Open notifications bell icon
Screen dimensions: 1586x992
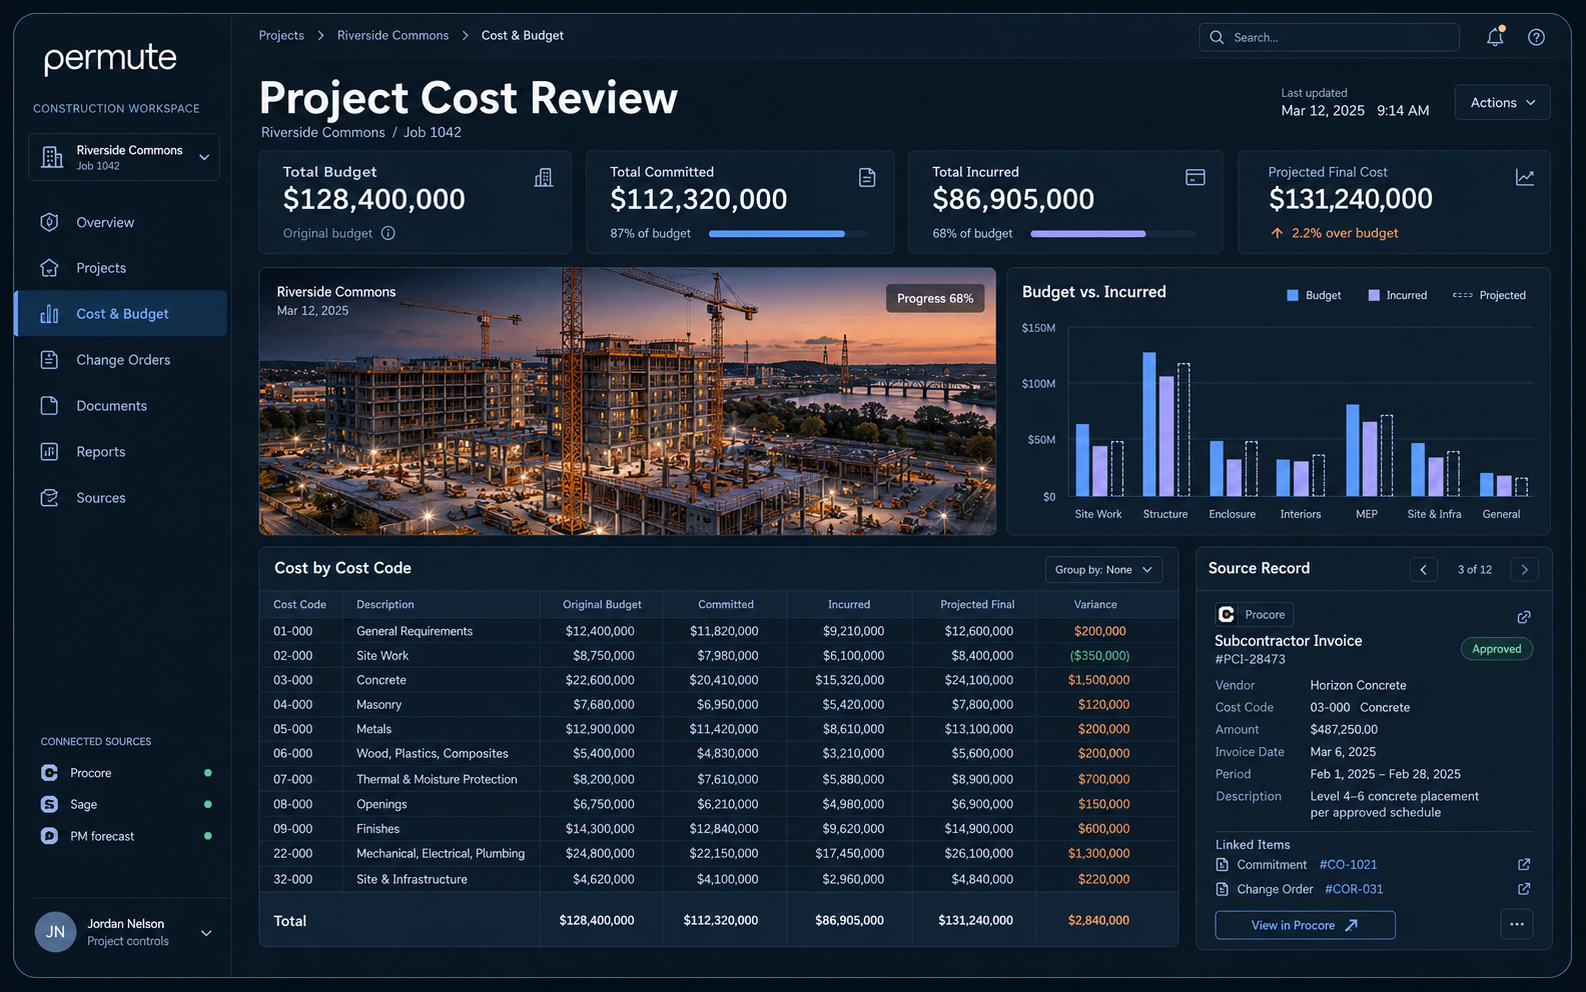(x=1495, y=37)
